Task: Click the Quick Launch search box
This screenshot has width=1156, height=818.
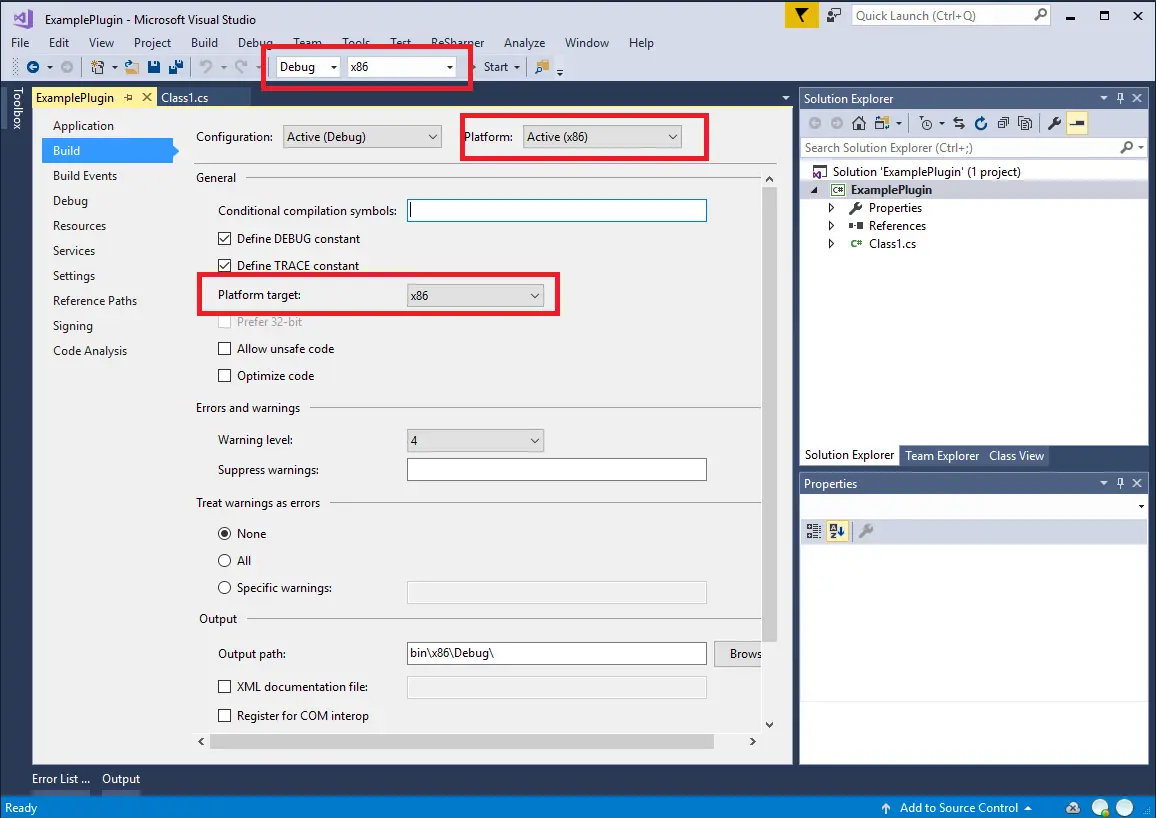Action: pos(950,15)
